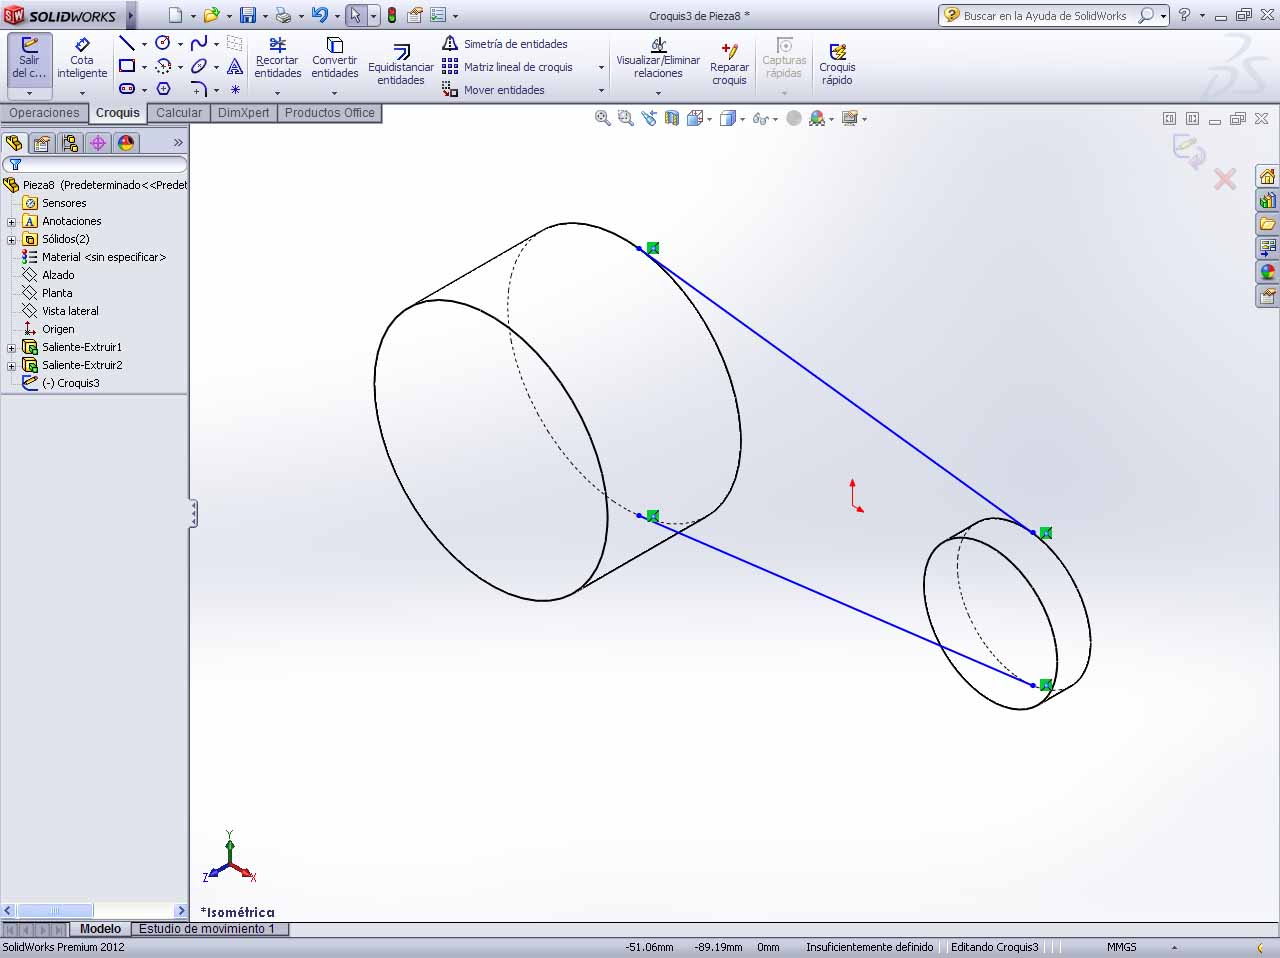Select Vista lateral plane in tree
Image resolution: width=1280 pixels, height=958 pixels.
(x=70, y=311)
